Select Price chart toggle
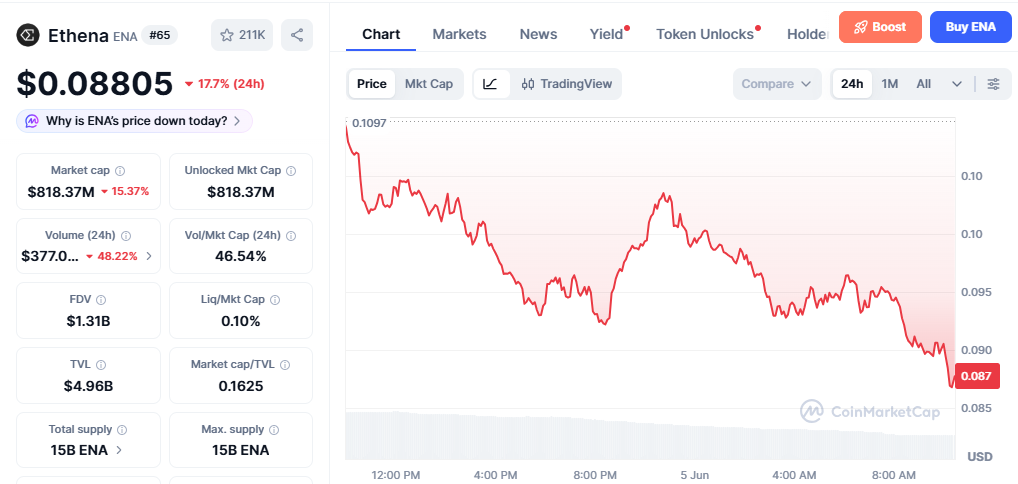 pyautogui.click(x=372, y=84)
